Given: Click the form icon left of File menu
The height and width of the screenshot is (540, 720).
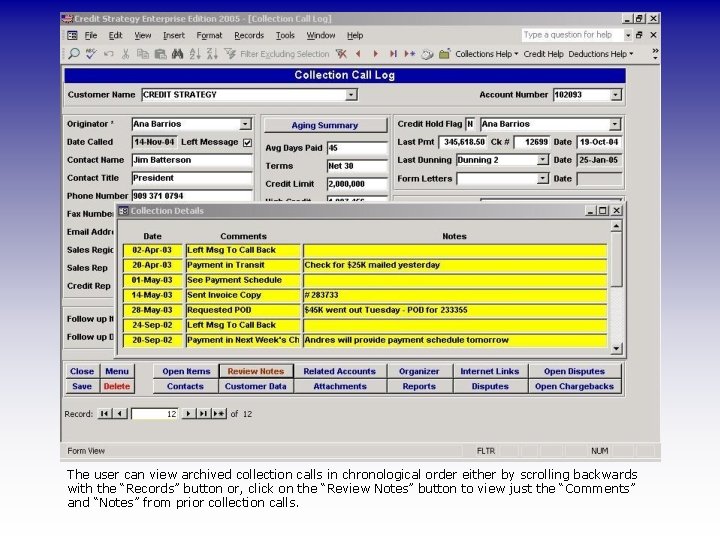Looking at the screenshot, I should (x=73, y=35).
